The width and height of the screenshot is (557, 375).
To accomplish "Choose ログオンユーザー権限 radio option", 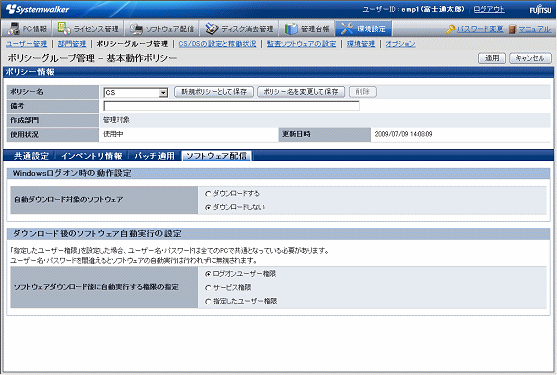I will coord(208,274).
